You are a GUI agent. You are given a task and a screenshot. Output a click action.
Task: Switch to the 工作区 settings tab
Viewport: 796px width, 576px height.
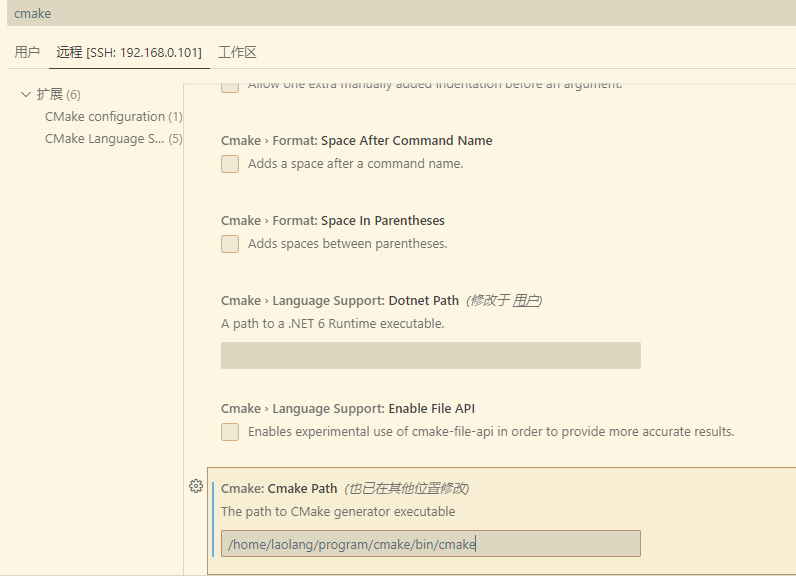tap(237, 52)
